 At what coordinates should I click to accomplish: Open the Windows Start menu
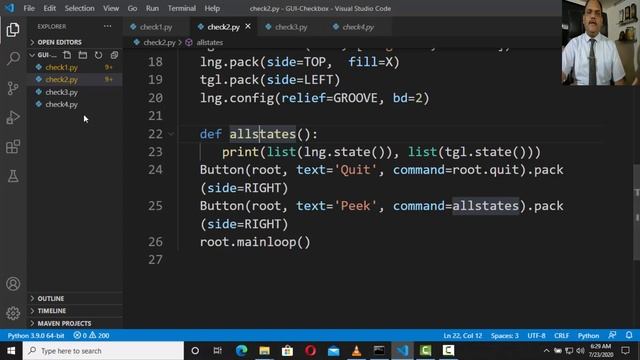[11, 351]
